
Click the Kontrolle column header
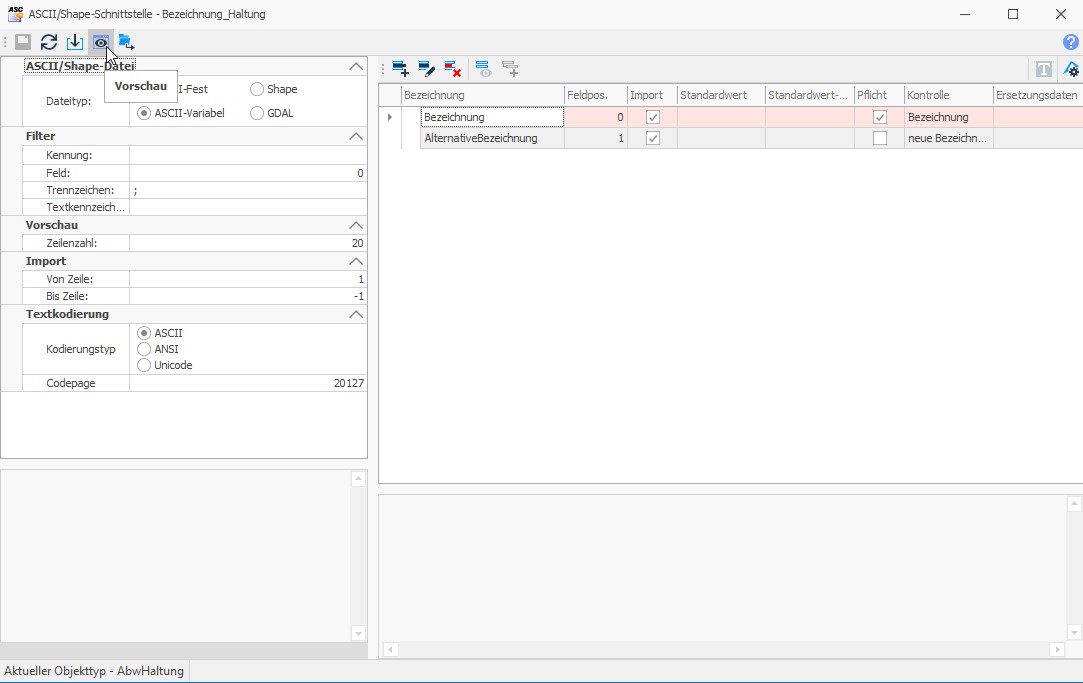click(947, 95)
